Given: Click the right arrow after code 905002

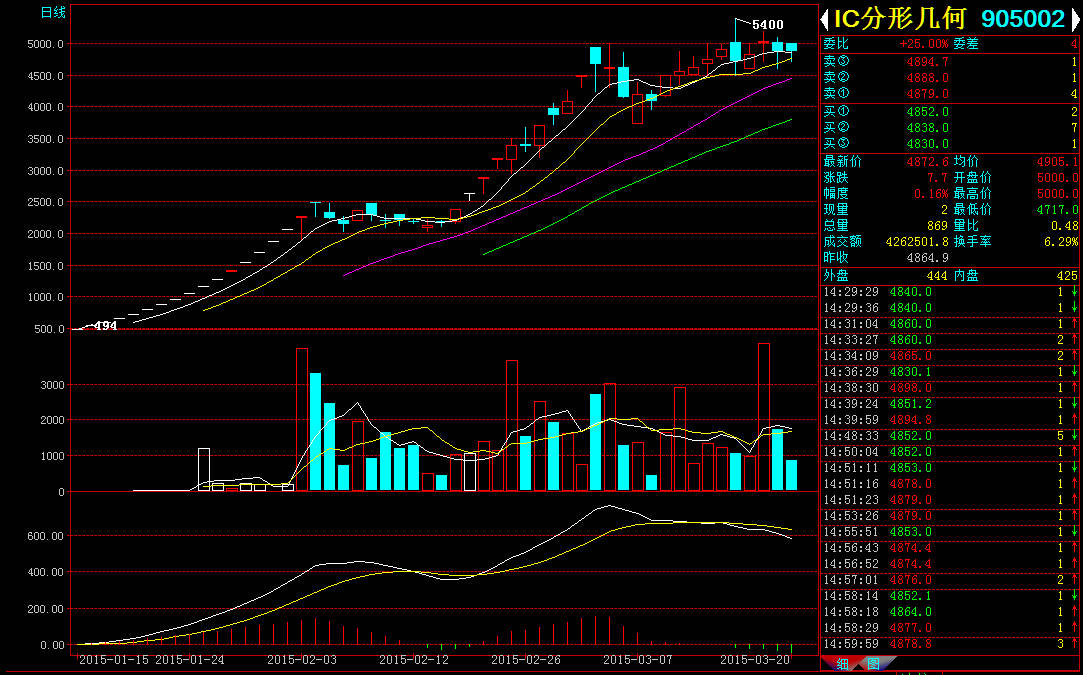Looking at the screenshot, I should tap(1076, 19).
